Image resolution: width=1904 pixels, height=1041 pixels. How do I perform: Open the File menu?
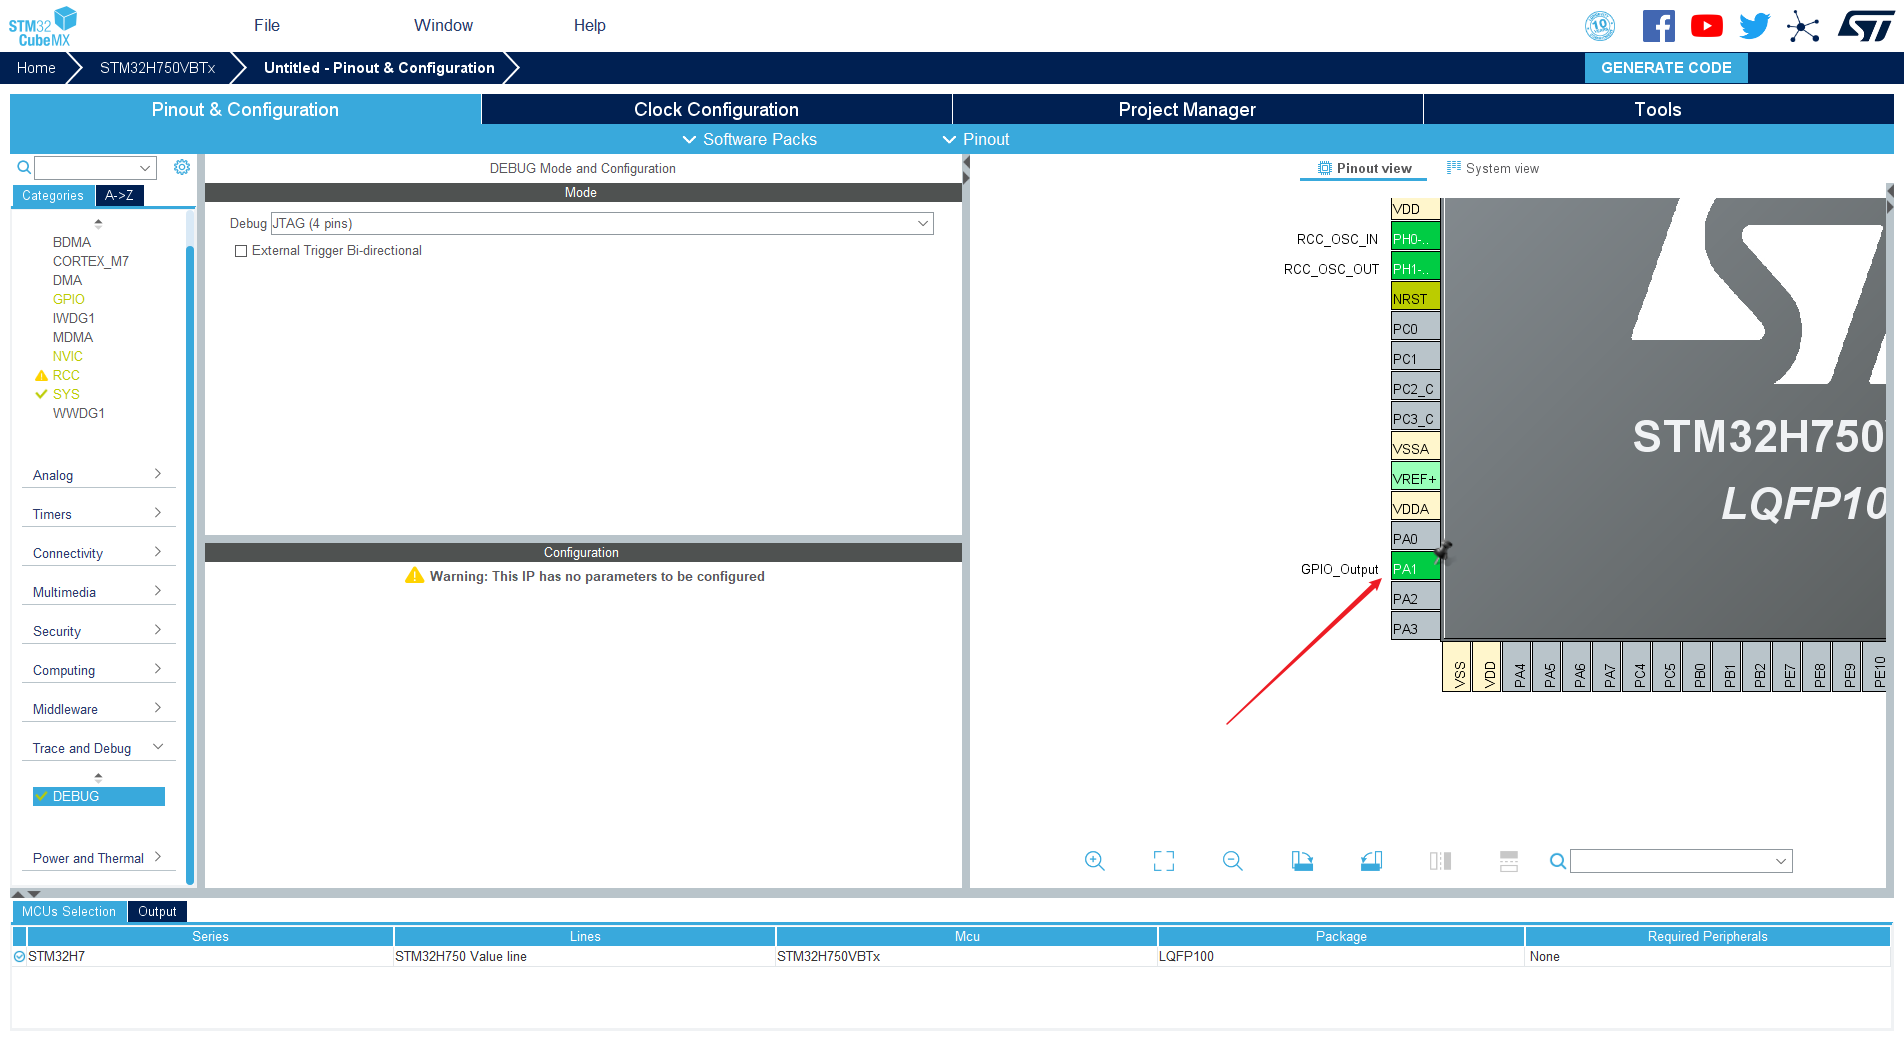267,26
